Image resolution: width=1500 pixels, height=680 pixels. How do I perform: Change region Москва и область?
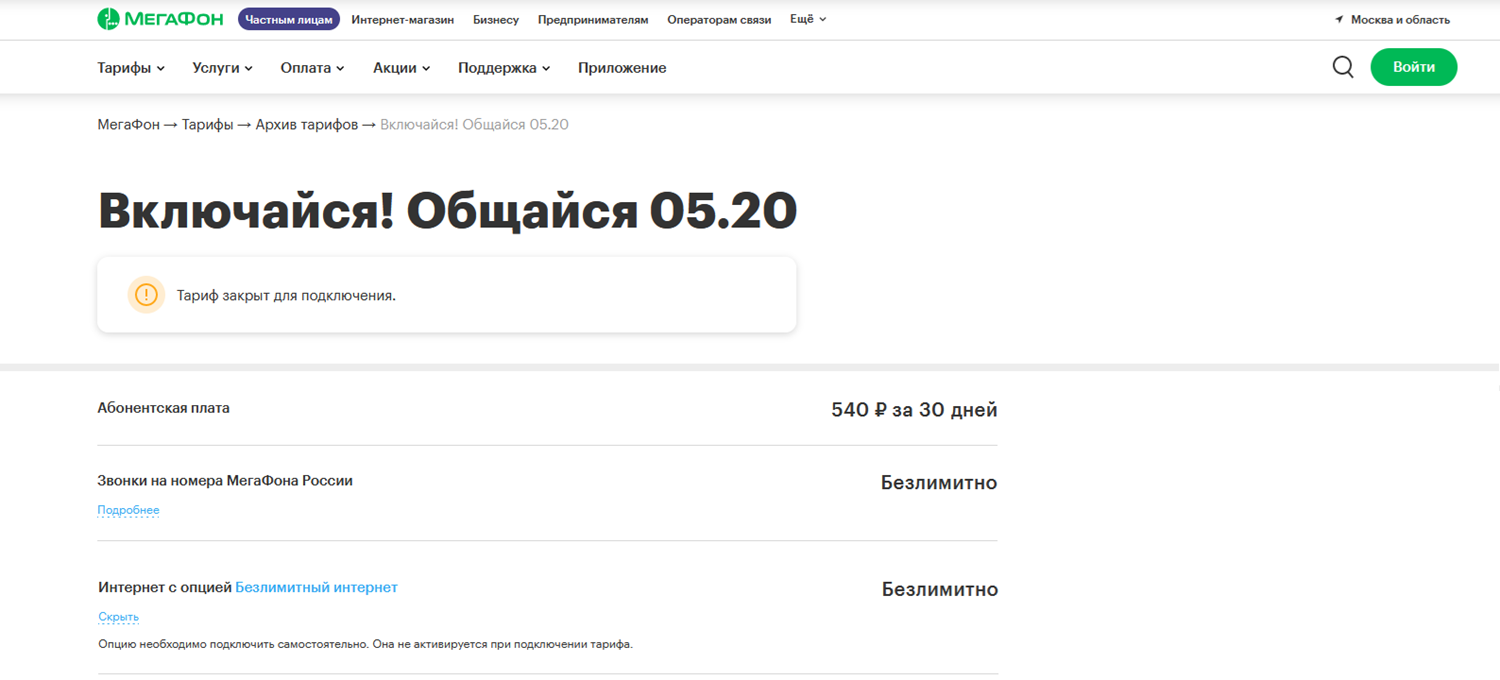(x=1400, y=20)
